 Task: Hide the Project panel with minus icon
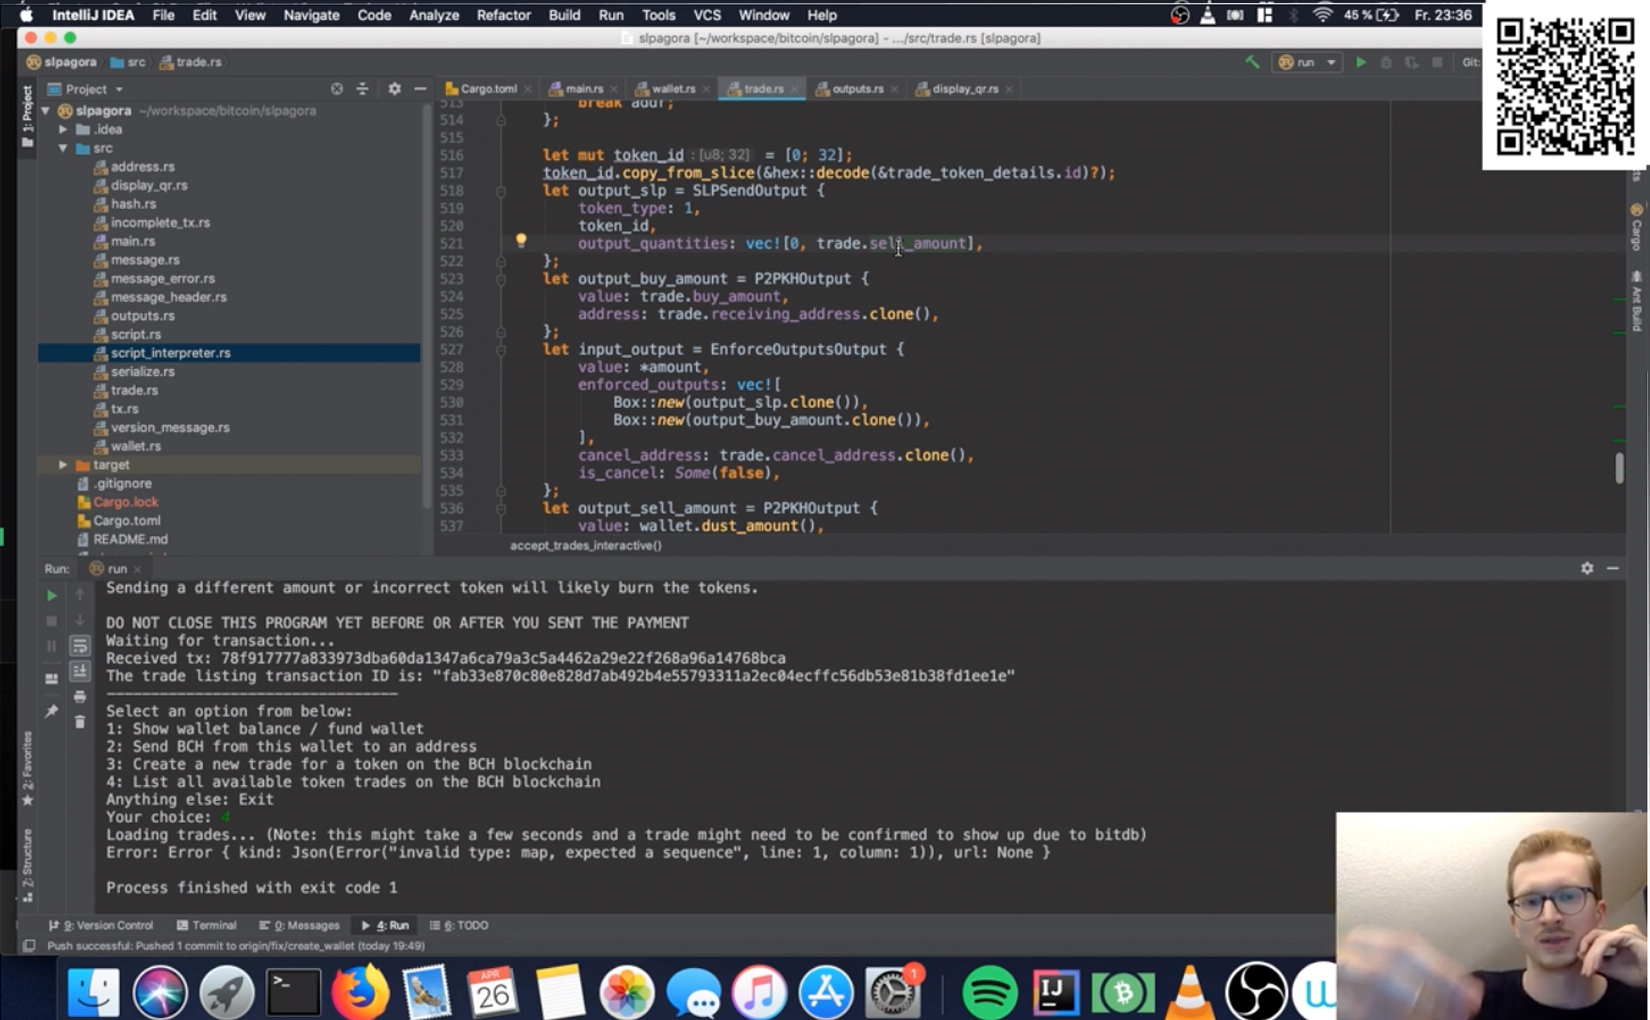(x=420, y=89)
